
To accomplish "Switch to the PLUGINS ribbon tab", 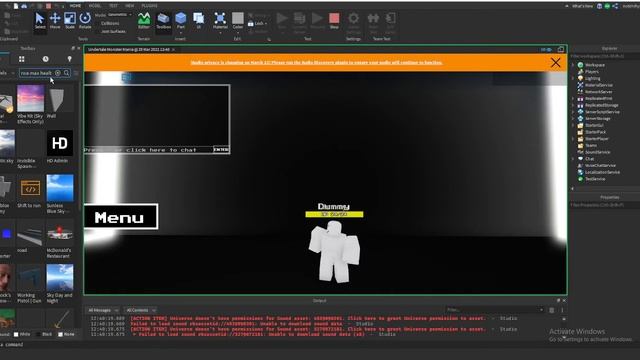I will tap(149, 6).
